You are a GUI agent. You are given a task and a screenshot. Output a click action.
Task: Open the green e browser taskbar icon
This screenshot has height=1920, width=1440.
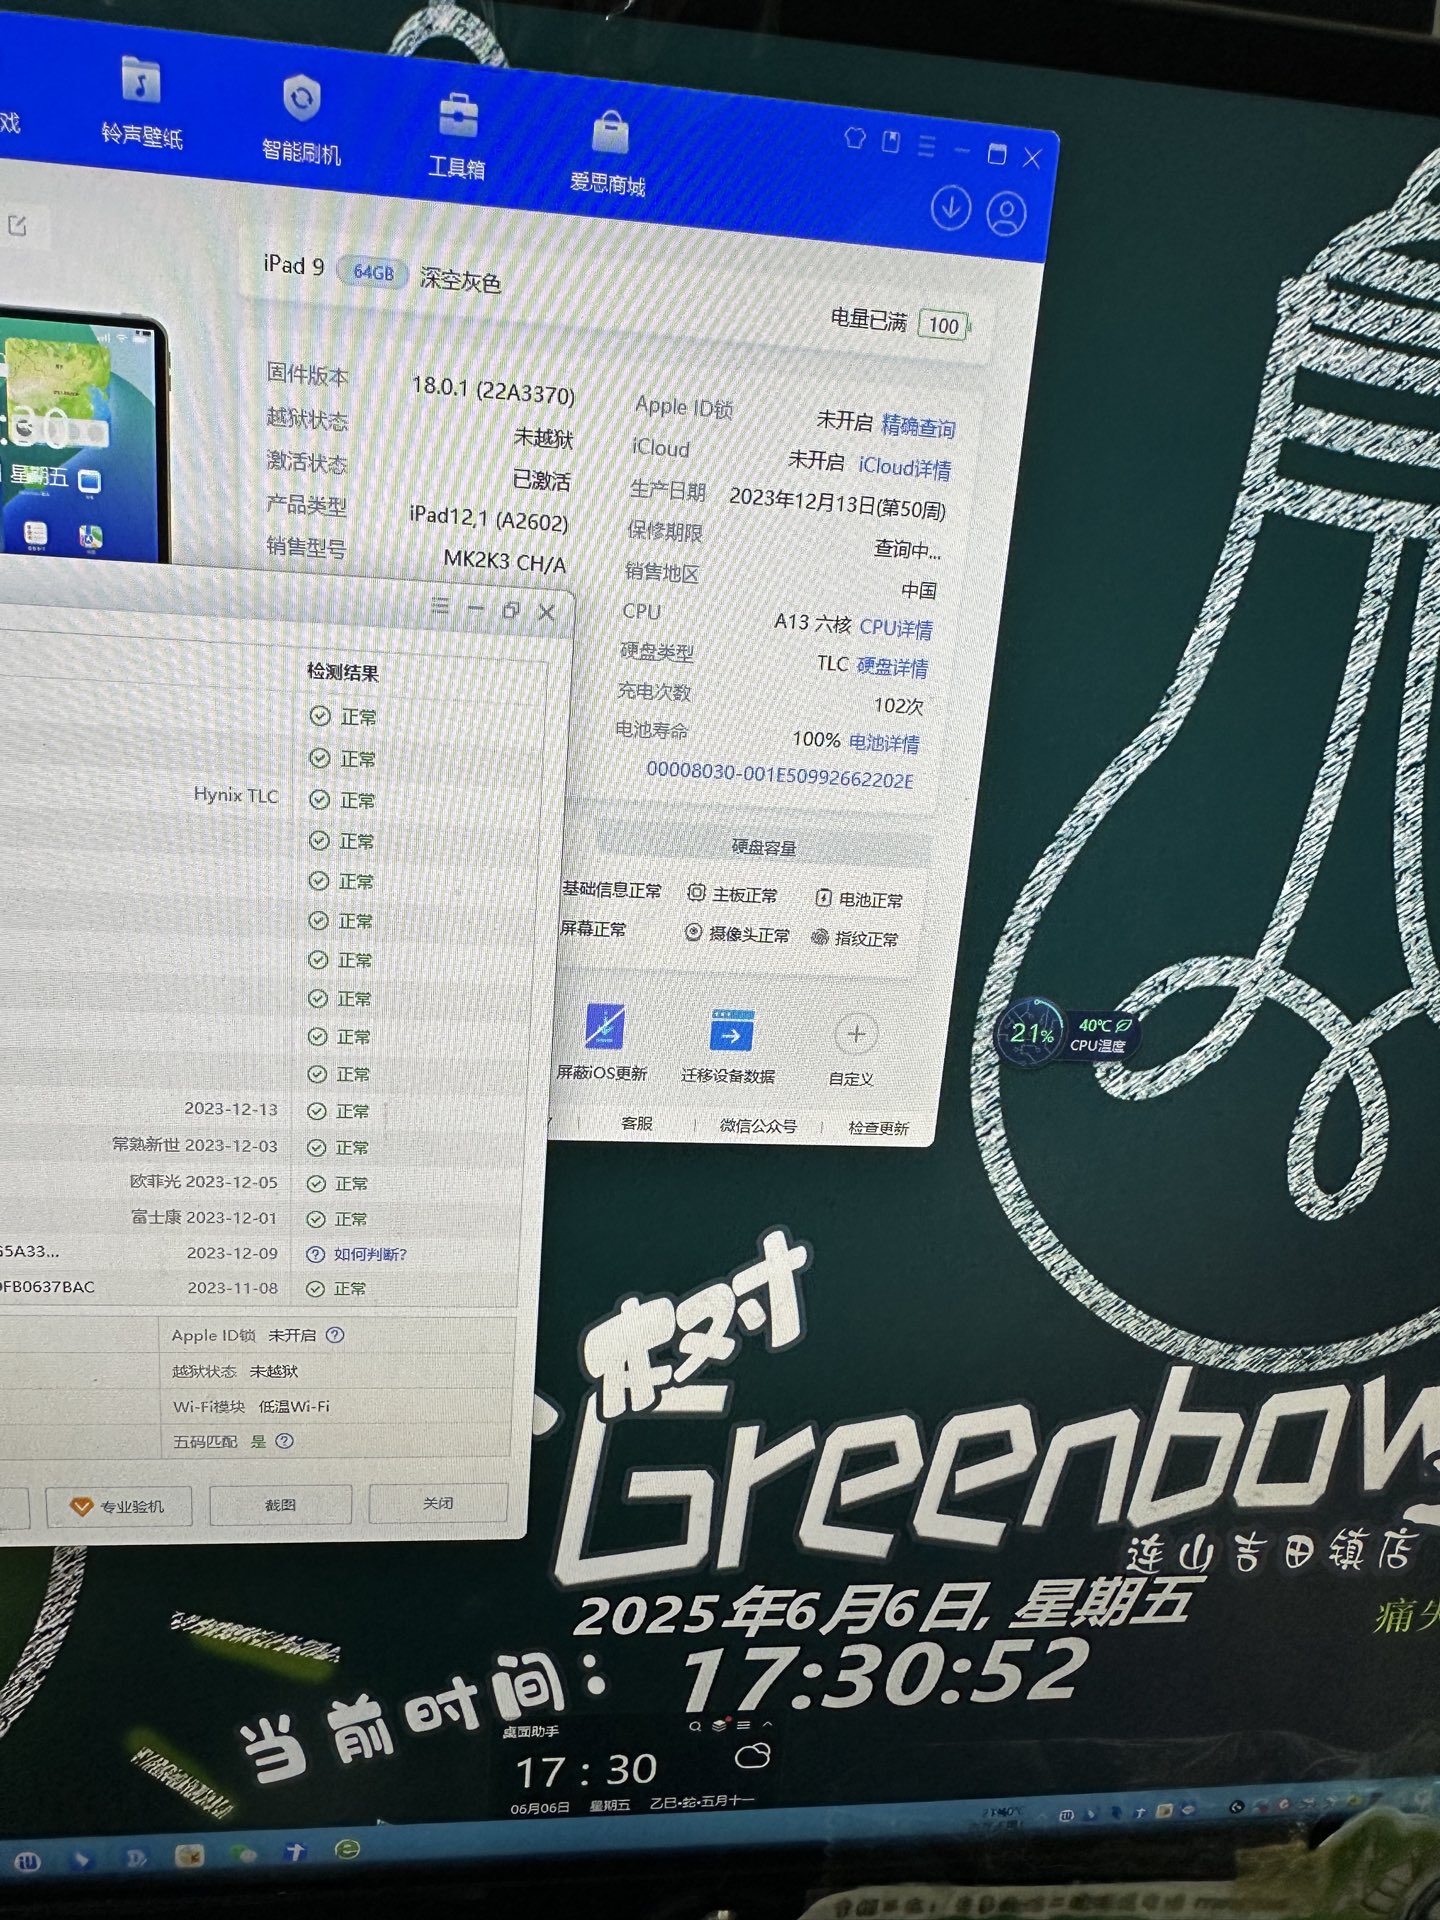[347, 1849]
